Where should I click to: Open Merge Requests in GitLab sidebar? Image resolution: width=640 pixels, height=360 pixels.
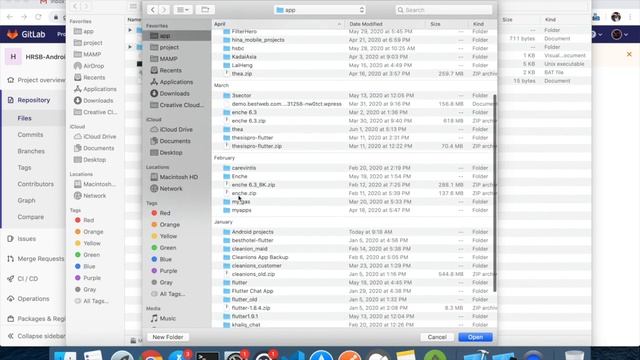[x=40, y=259]
